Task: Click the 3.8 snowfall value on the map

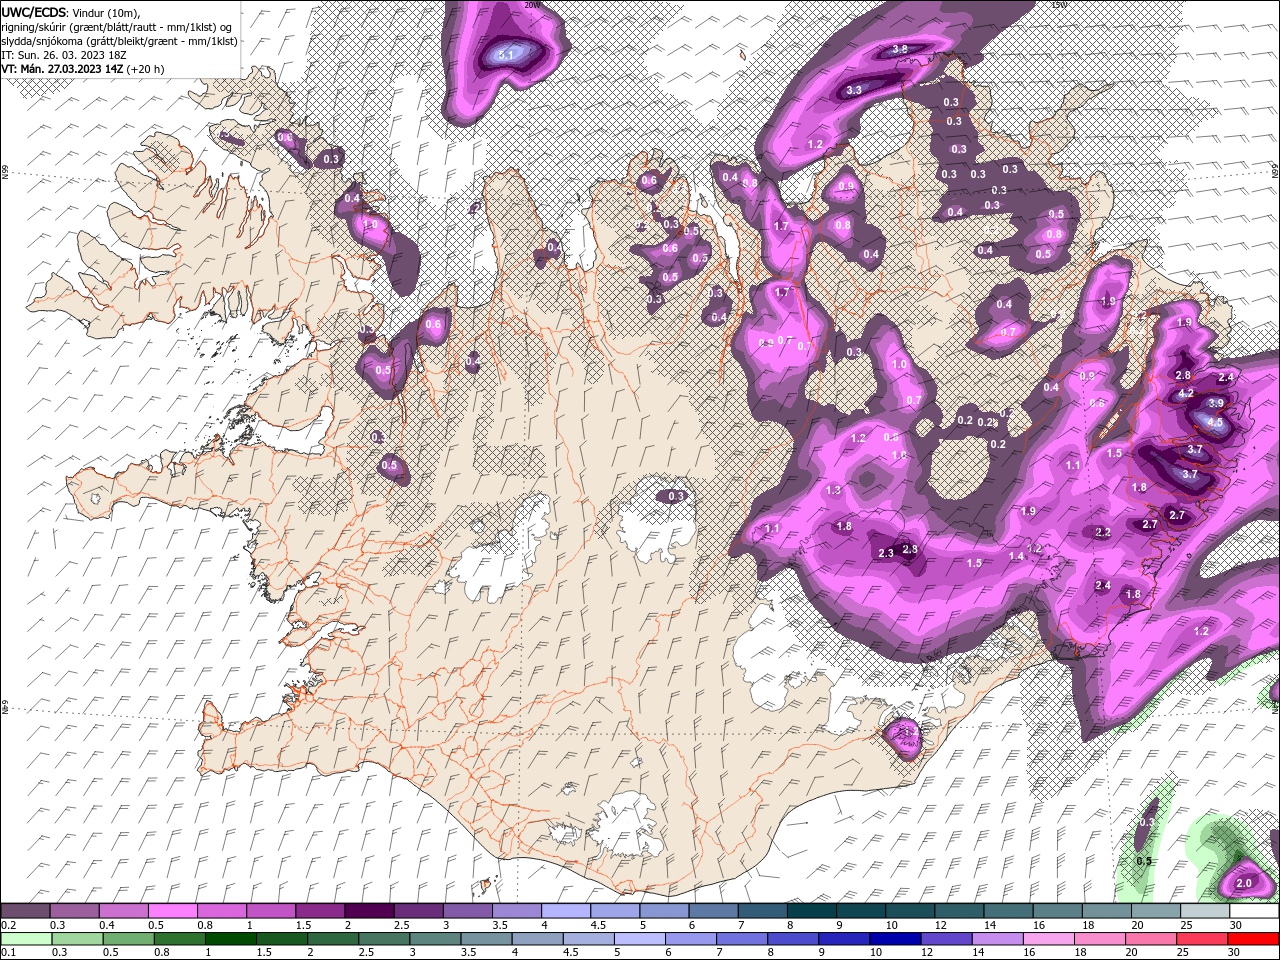Action: [x=899, y=49]
